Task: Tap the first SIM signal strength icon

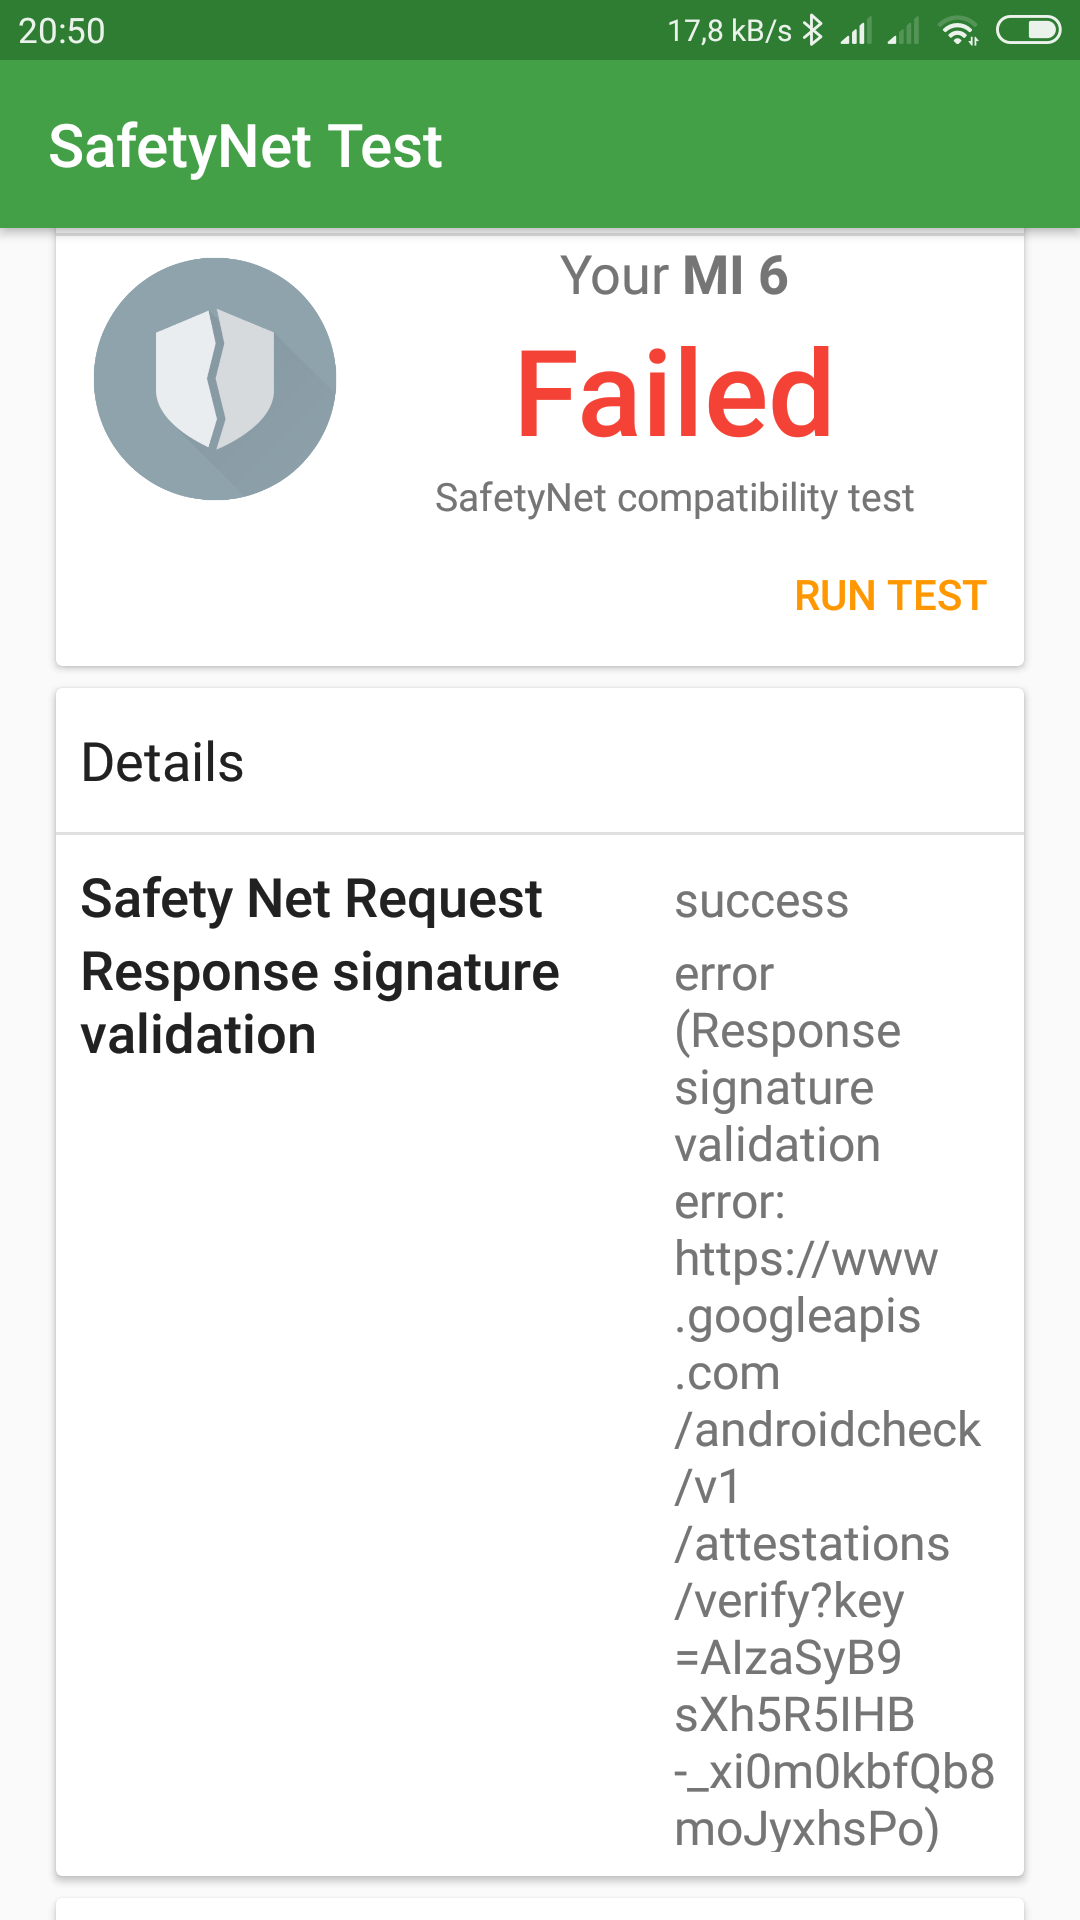Action: (x=856, y=32)
